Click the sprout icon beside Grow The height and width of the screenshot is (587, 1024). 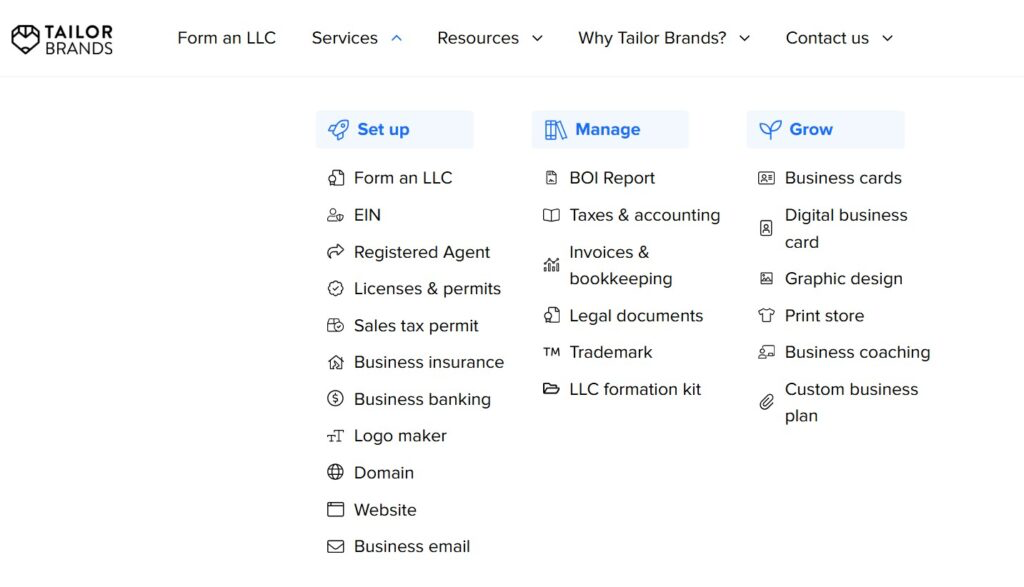click(x=769, y=128)
